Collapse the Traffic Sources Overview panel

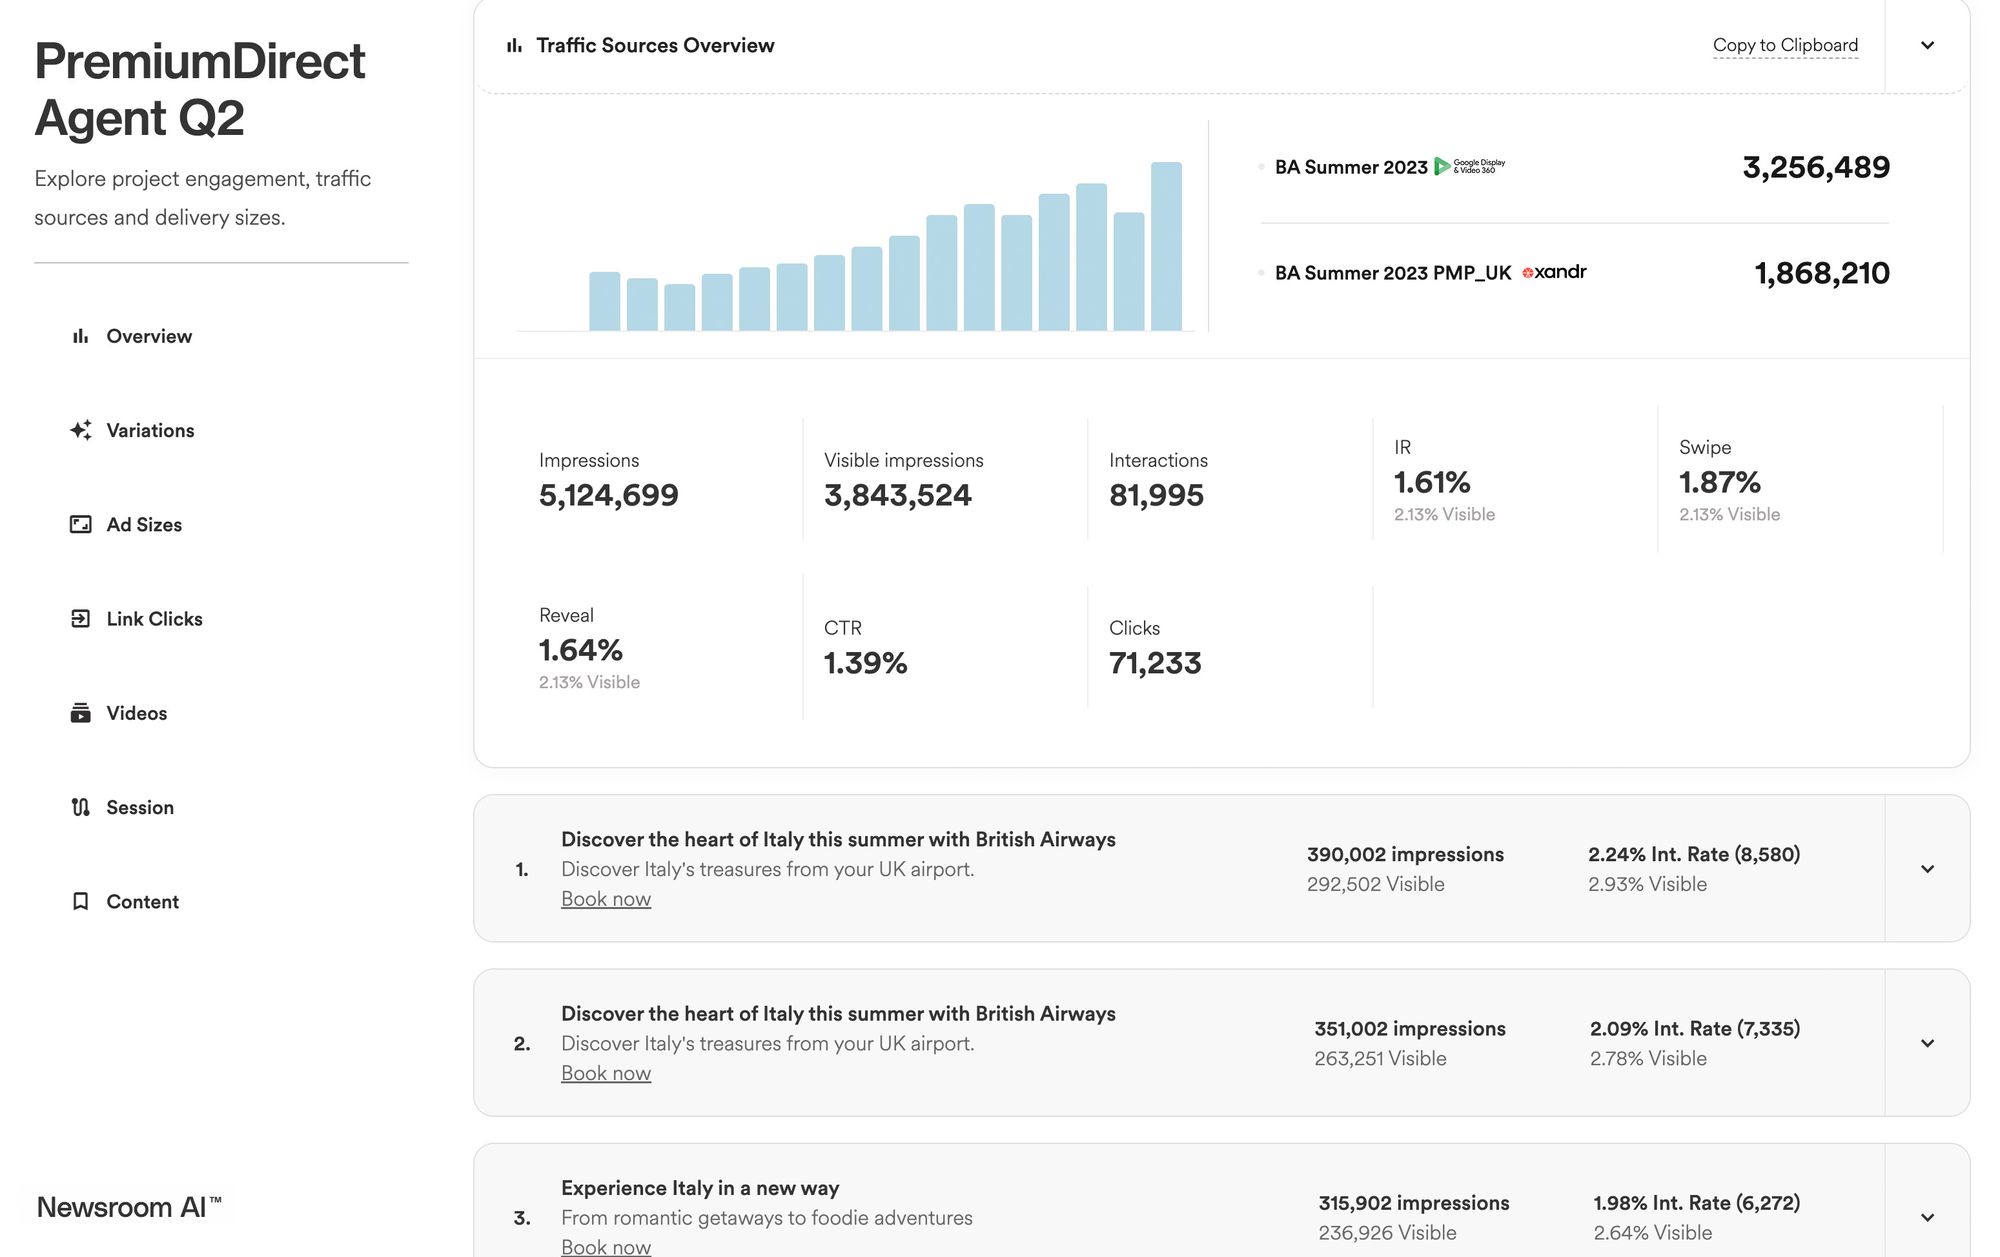click(1927, 46)
